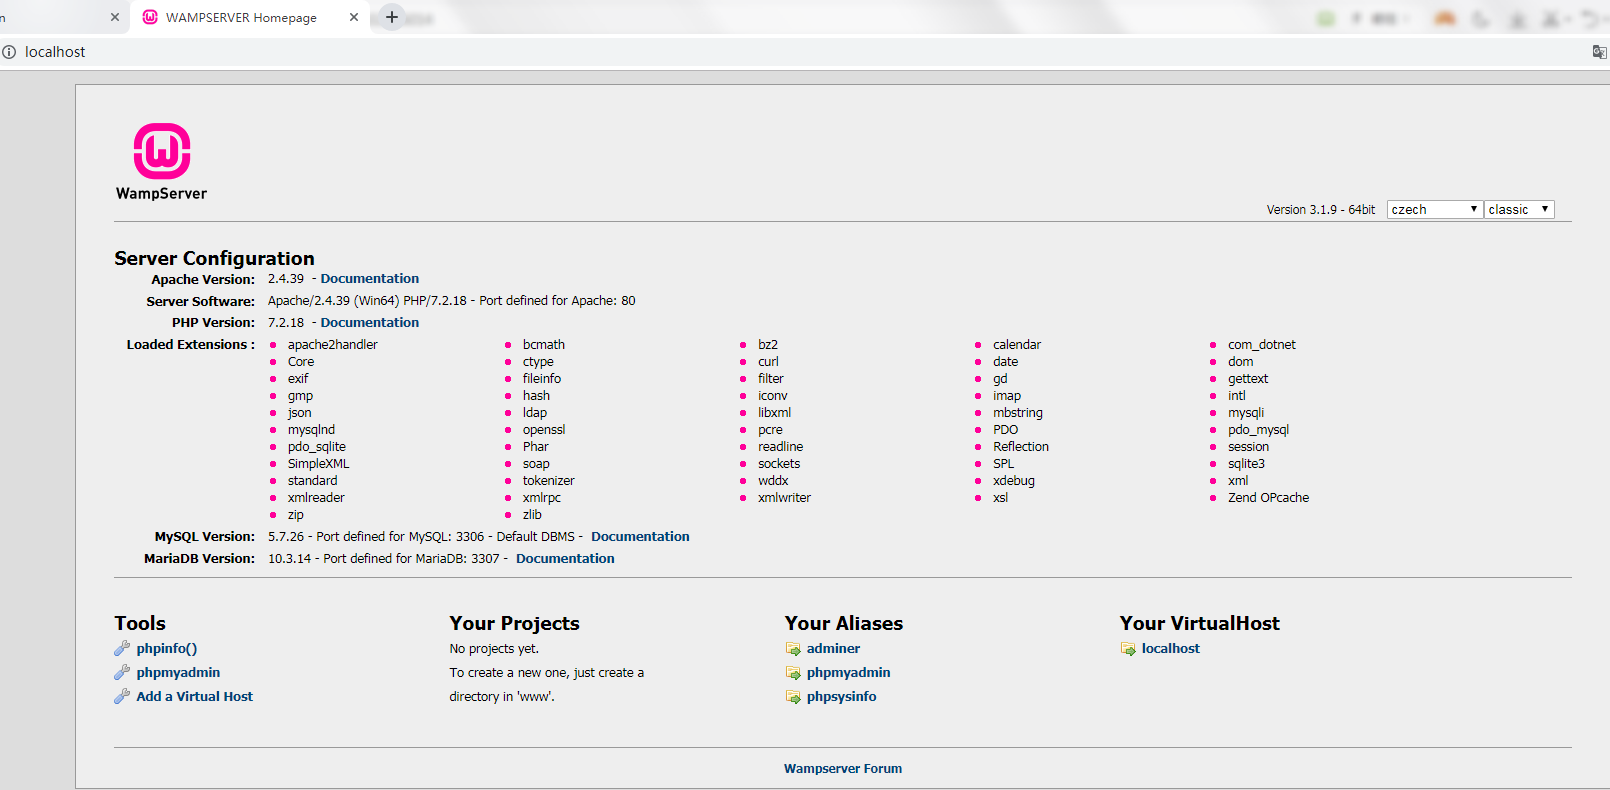Click the folder icon beside localhost VirtualHost
This screenshot has height=790, width=1610.
coord(1128,649)
